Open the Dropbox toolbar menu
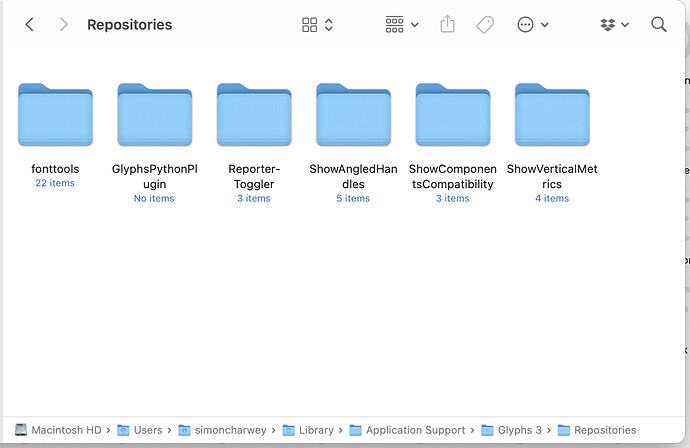Screen dimensions: 690x448 click(614, 25)
